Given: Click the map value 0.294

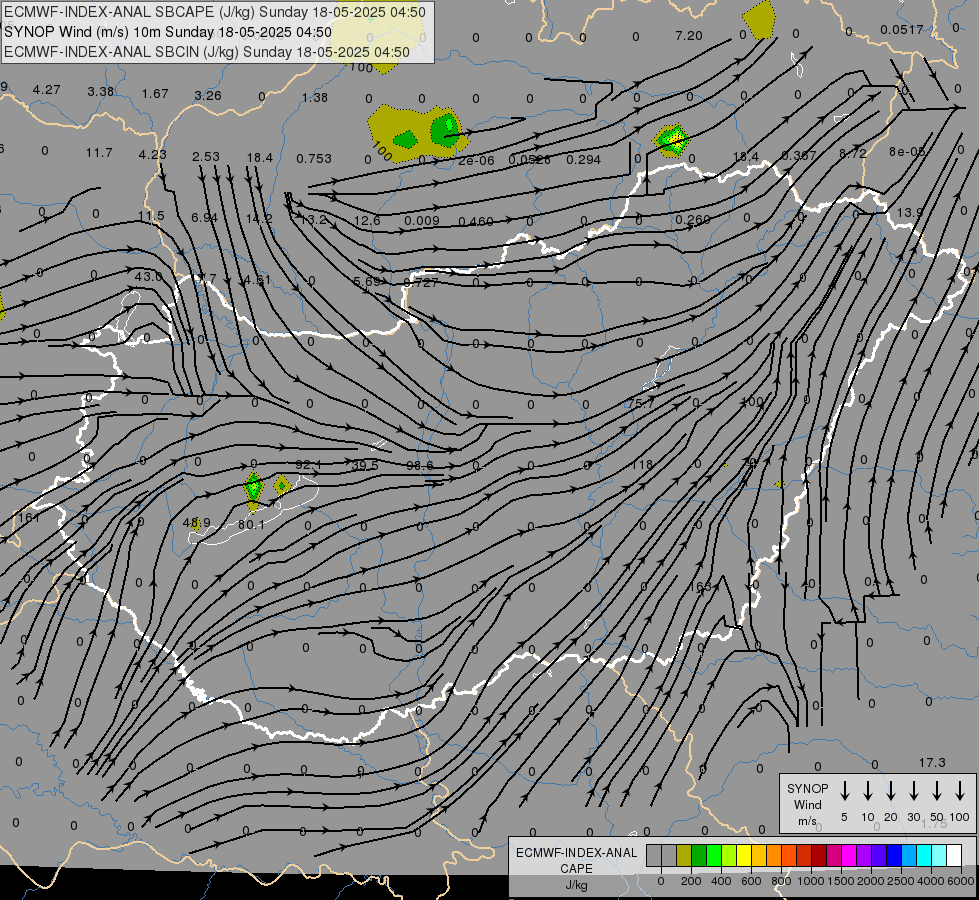Looking at the screenshot, I should (583, 160).
